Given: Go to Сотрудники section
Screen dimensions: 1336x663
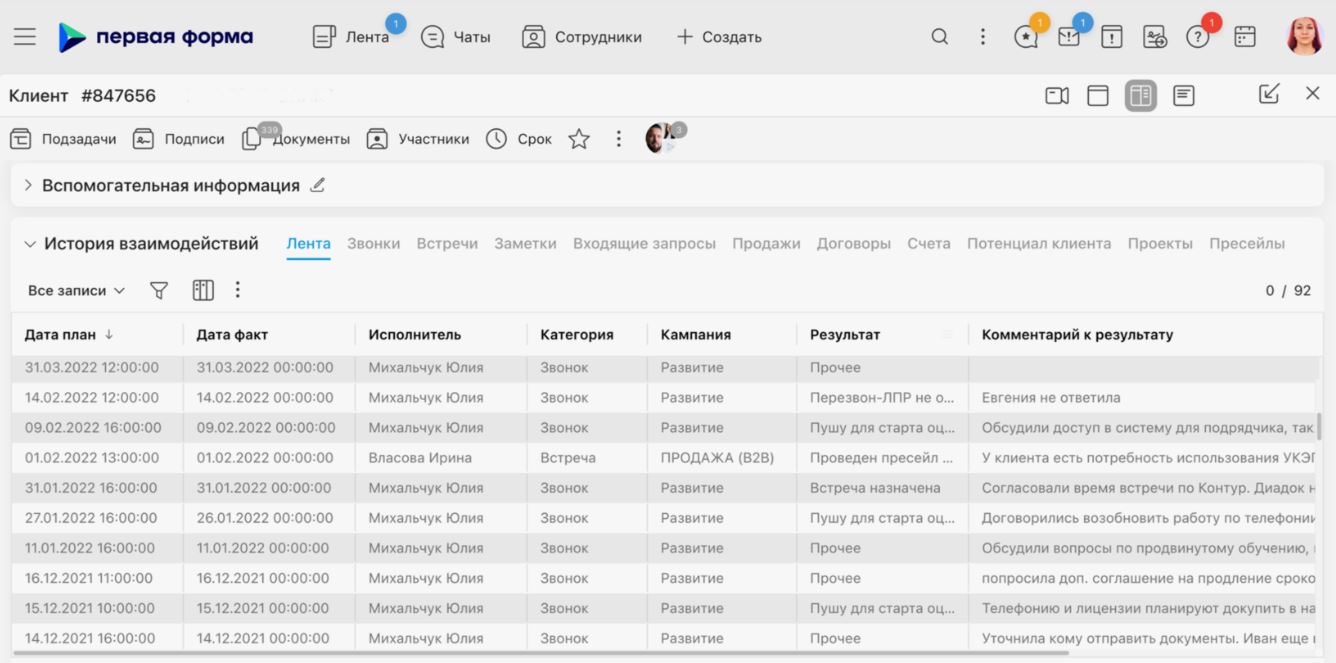Looking at the screenshot, I should 582,37.
